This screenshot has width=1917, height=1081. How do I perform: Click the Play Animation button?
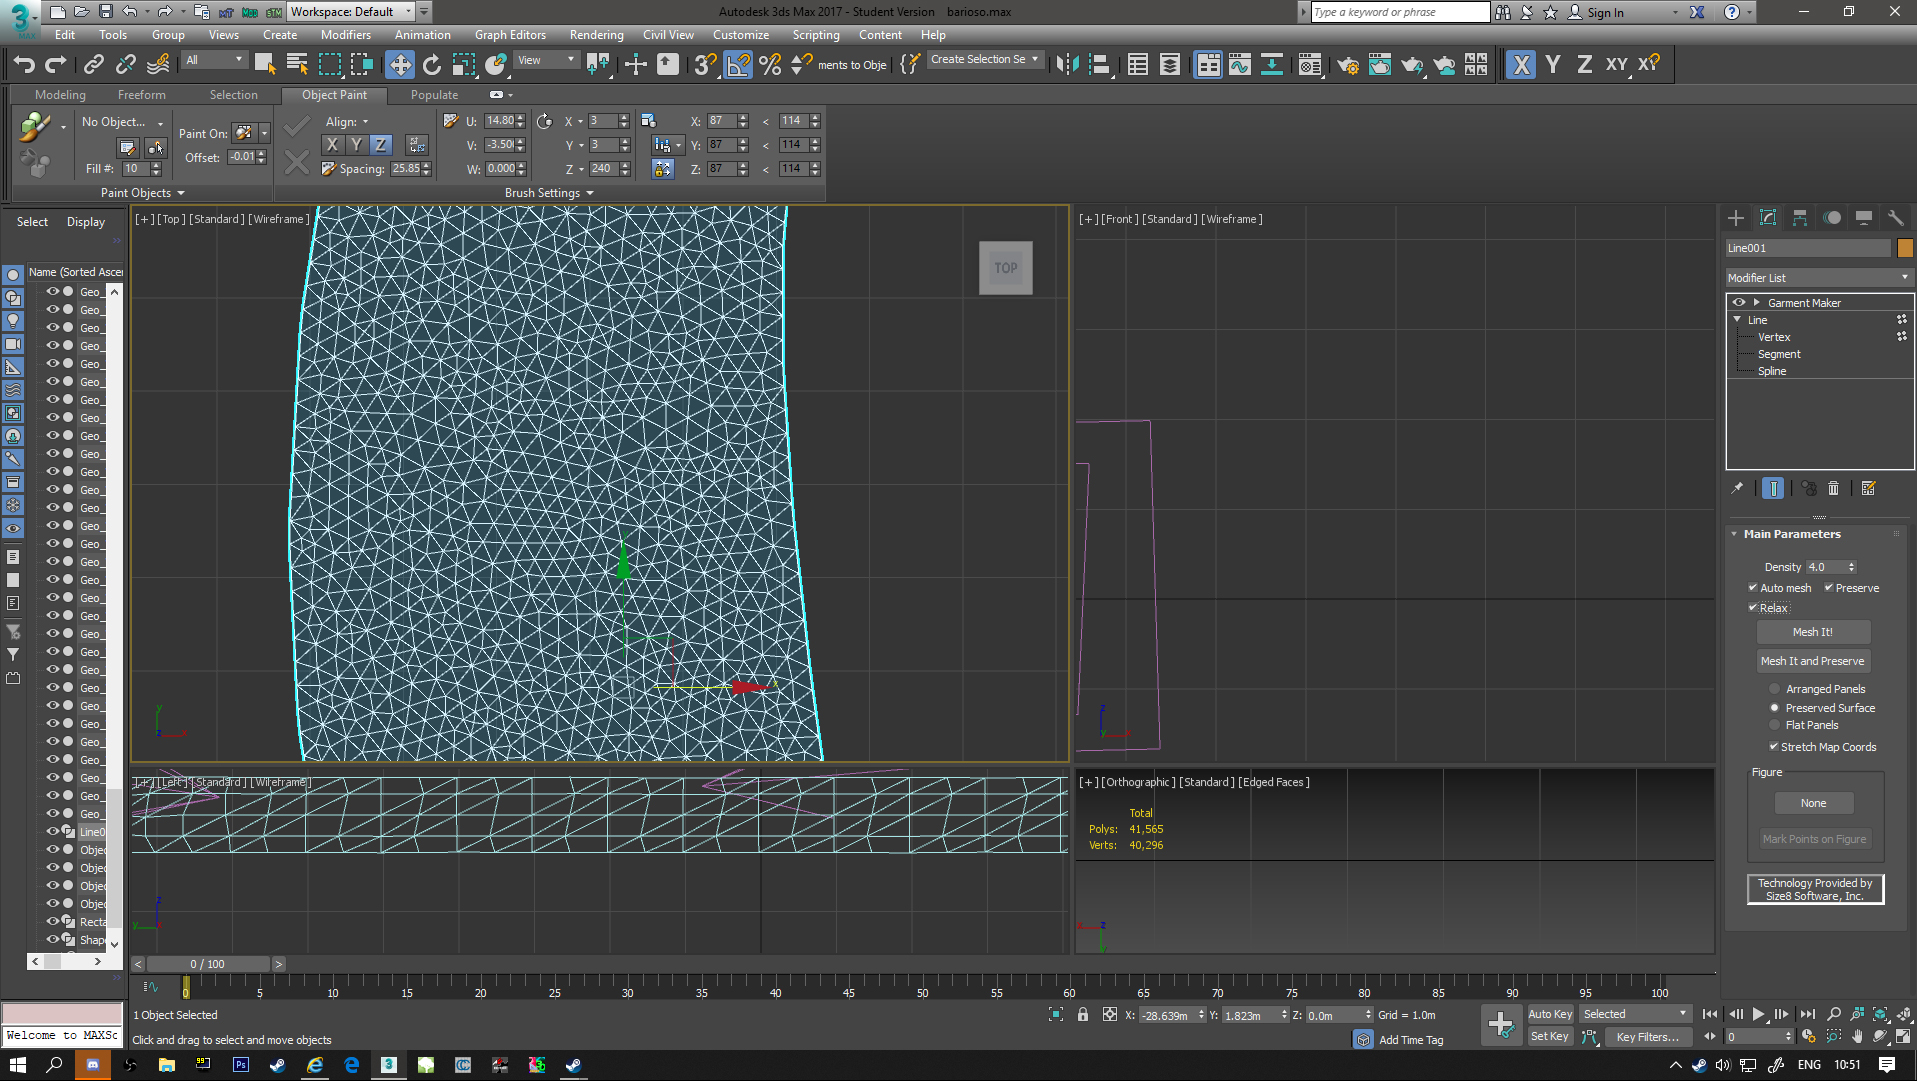pos(1758,1014)
